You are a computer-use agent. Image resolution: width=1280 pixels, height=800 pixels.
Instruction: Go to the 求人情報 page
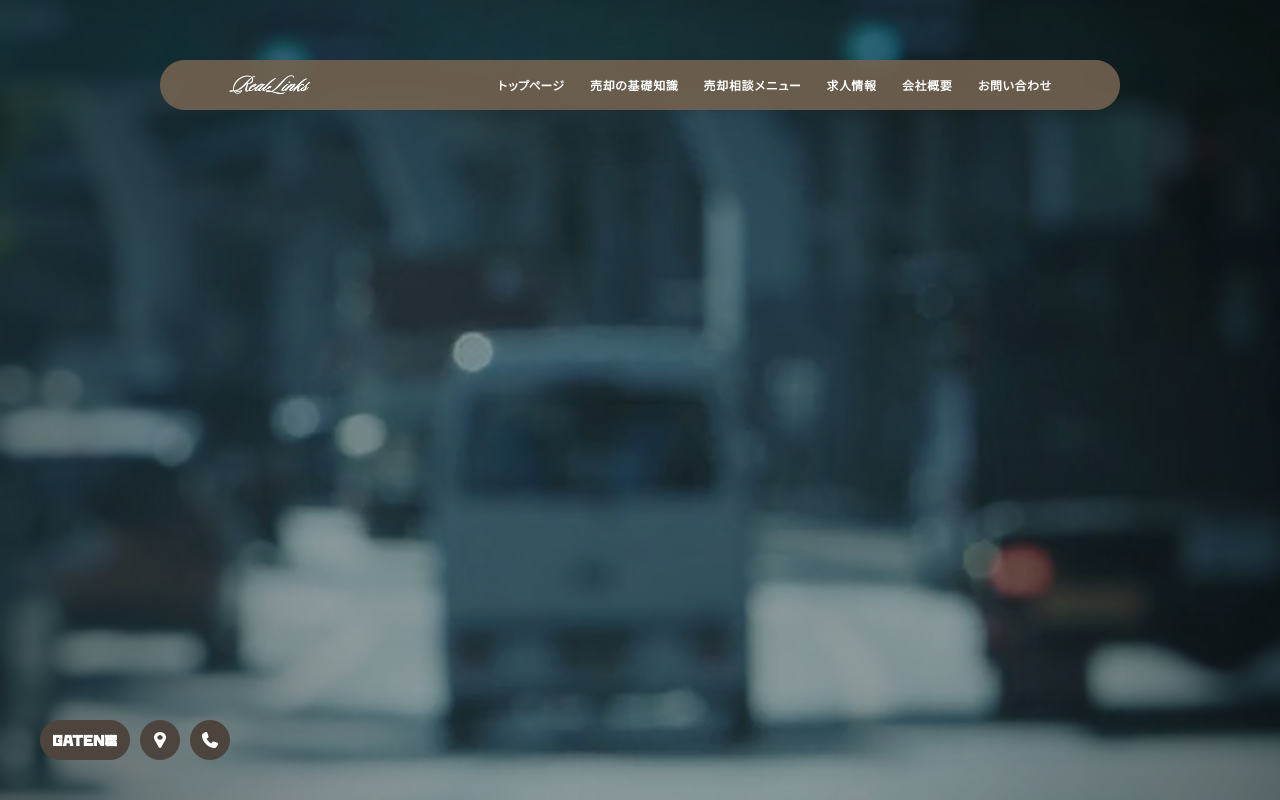[x=852, y=86]
